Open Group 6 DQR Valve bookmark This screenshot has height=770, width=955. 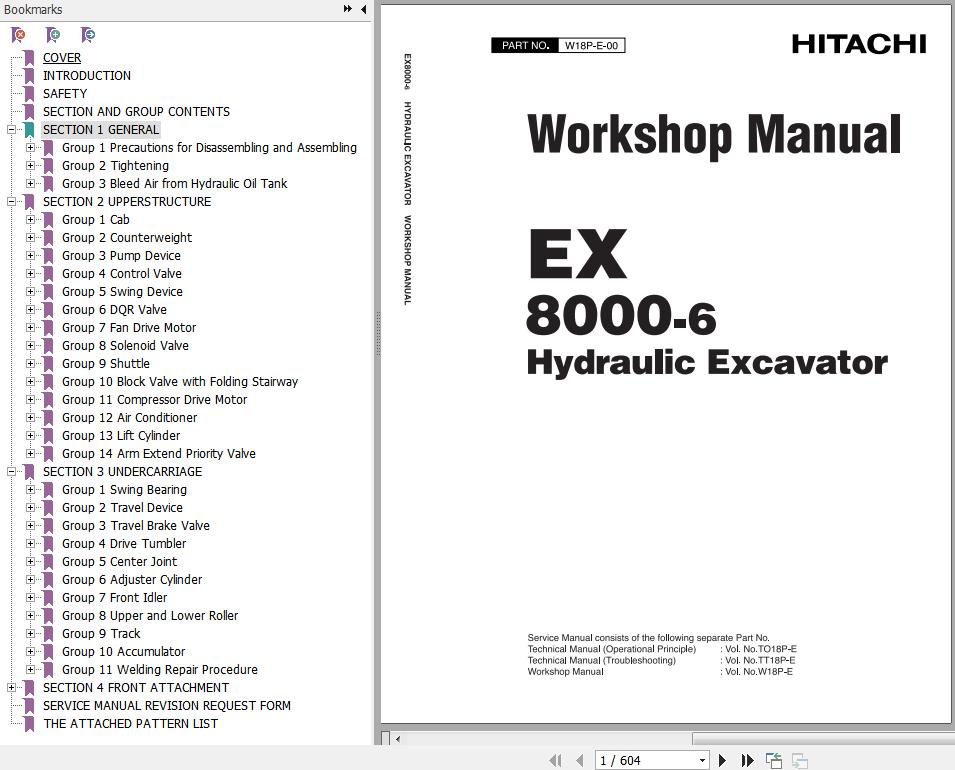click(x=115, y=309)
